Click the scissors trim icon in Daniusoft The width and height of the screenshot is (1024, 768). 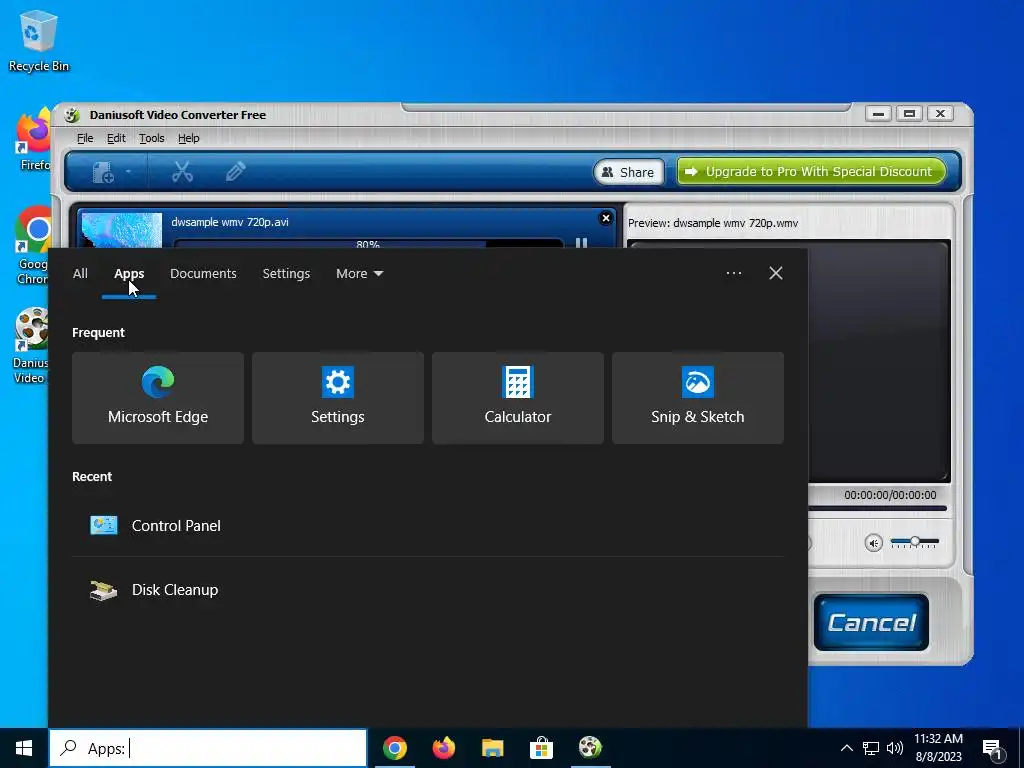coord(182,172)
